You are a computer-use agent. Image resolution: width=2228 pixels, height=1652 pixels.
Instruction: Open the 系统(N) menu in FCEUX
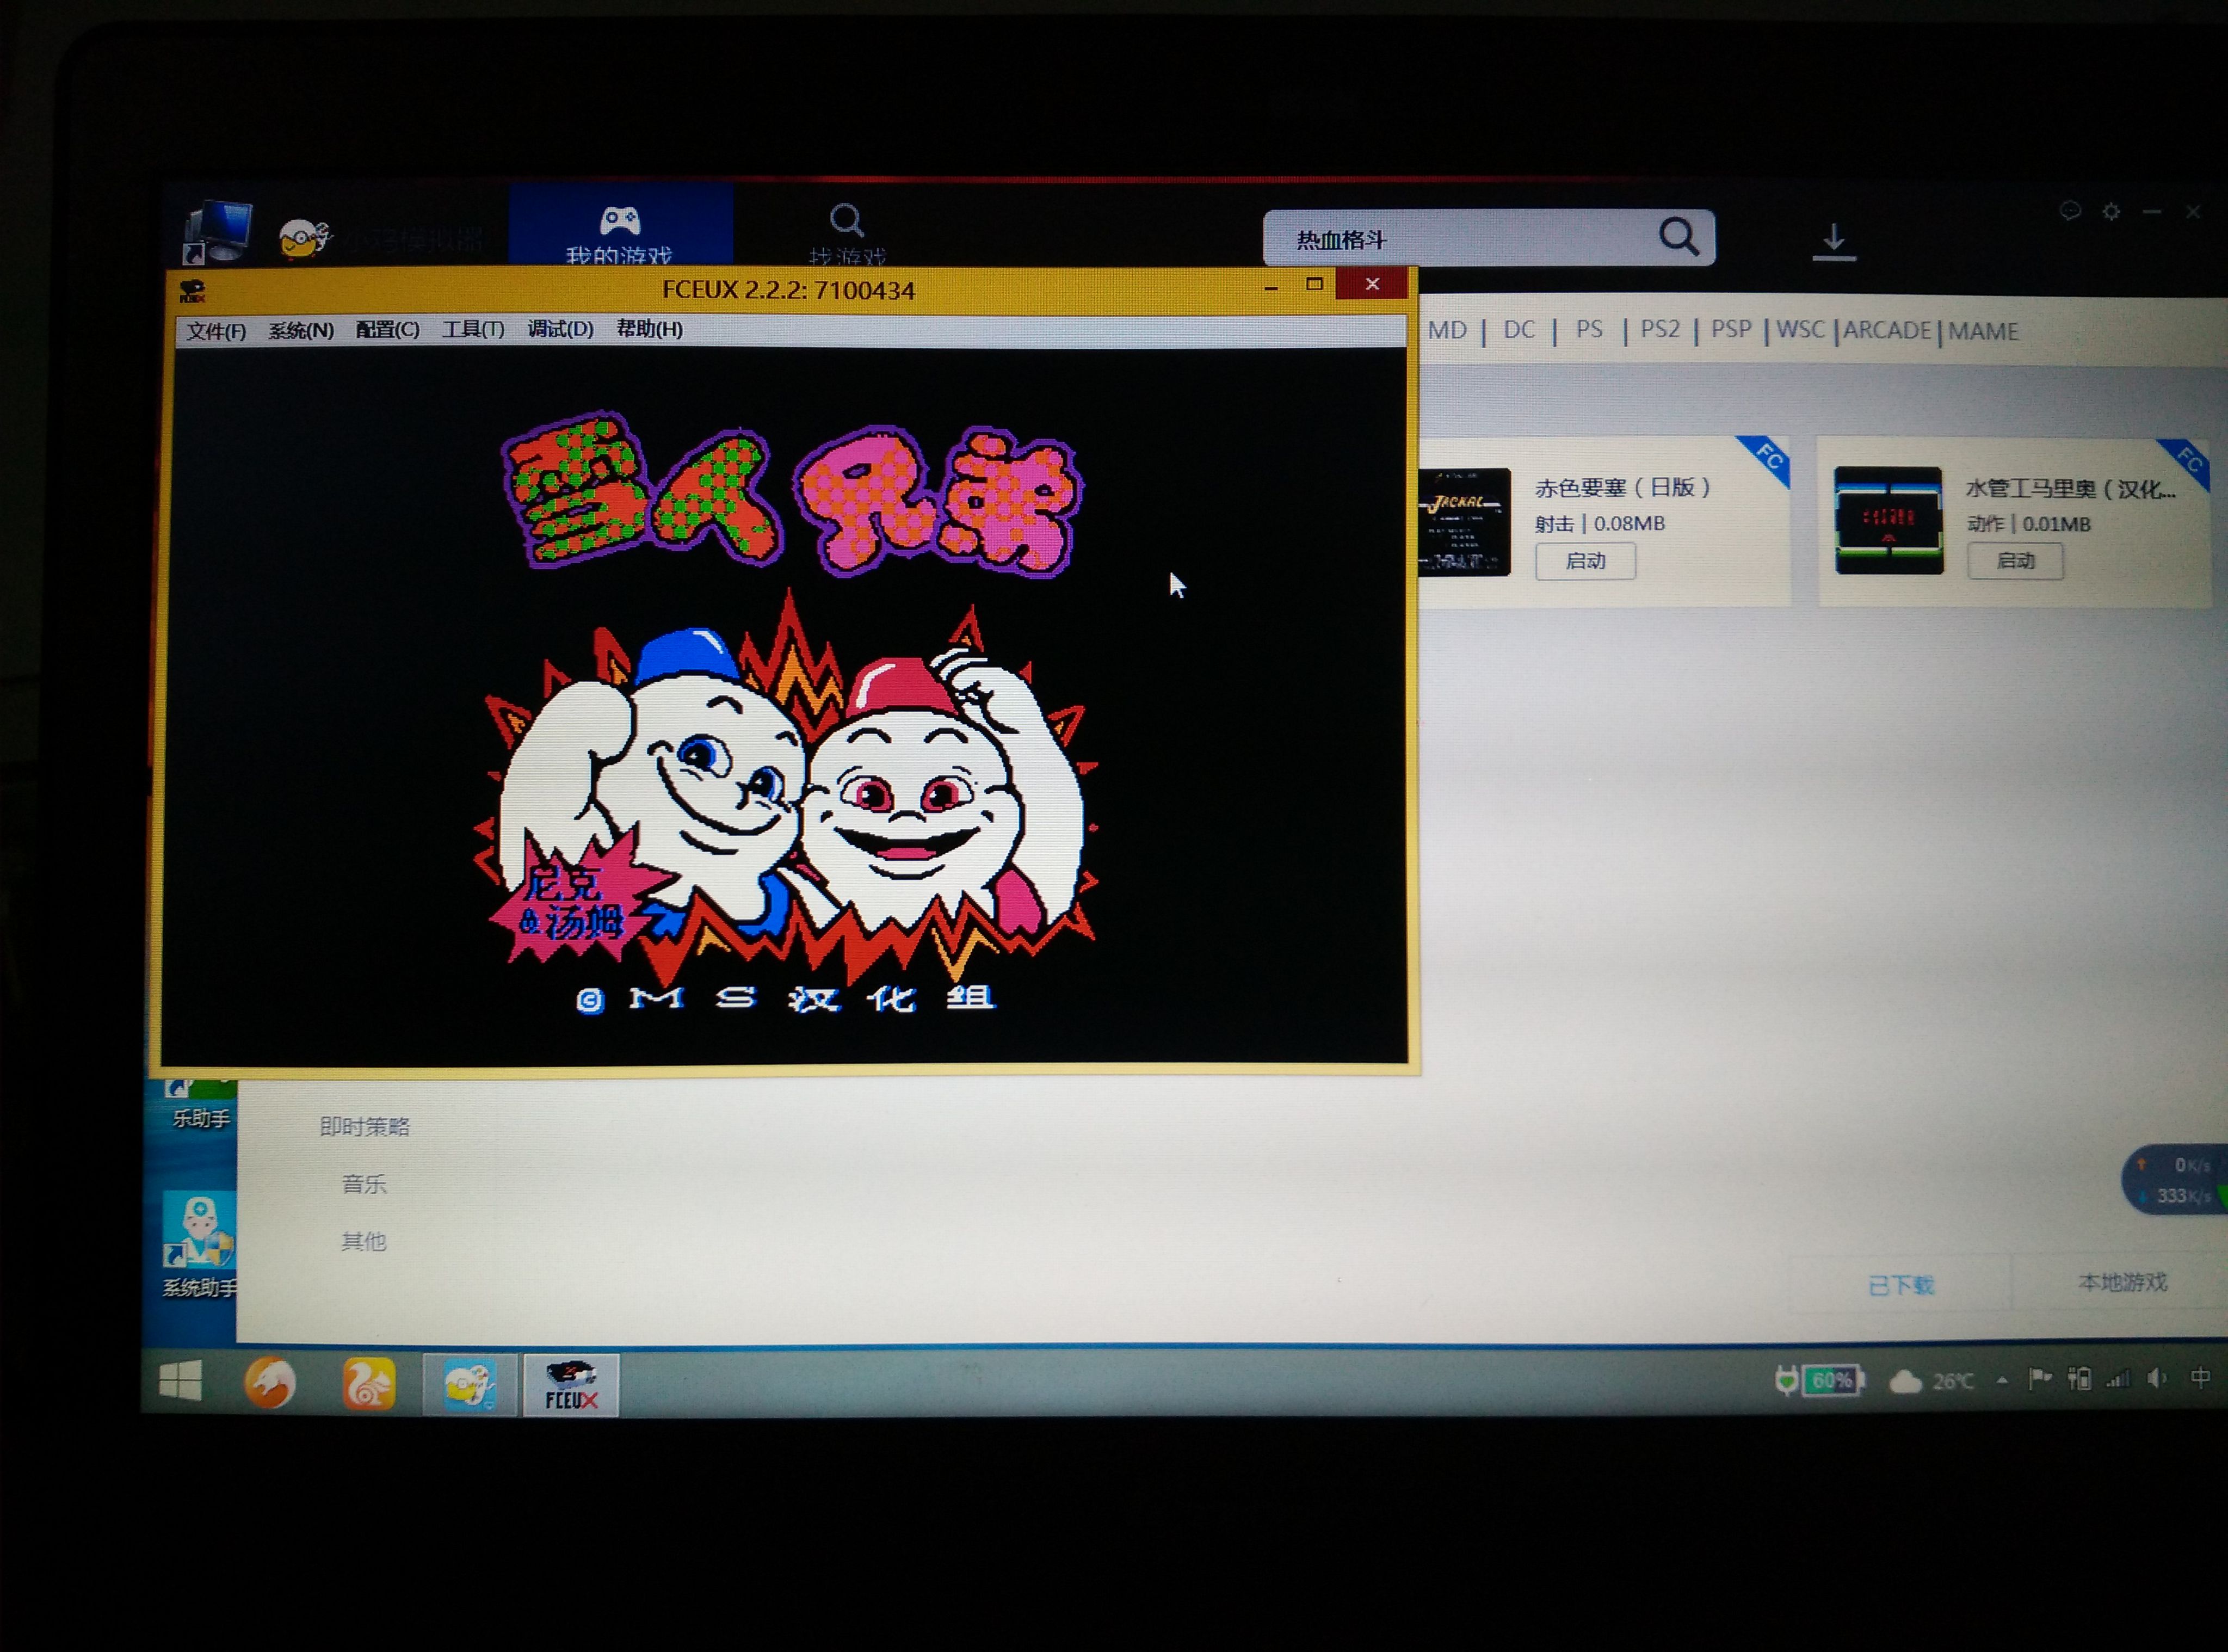tap(301, 330)
